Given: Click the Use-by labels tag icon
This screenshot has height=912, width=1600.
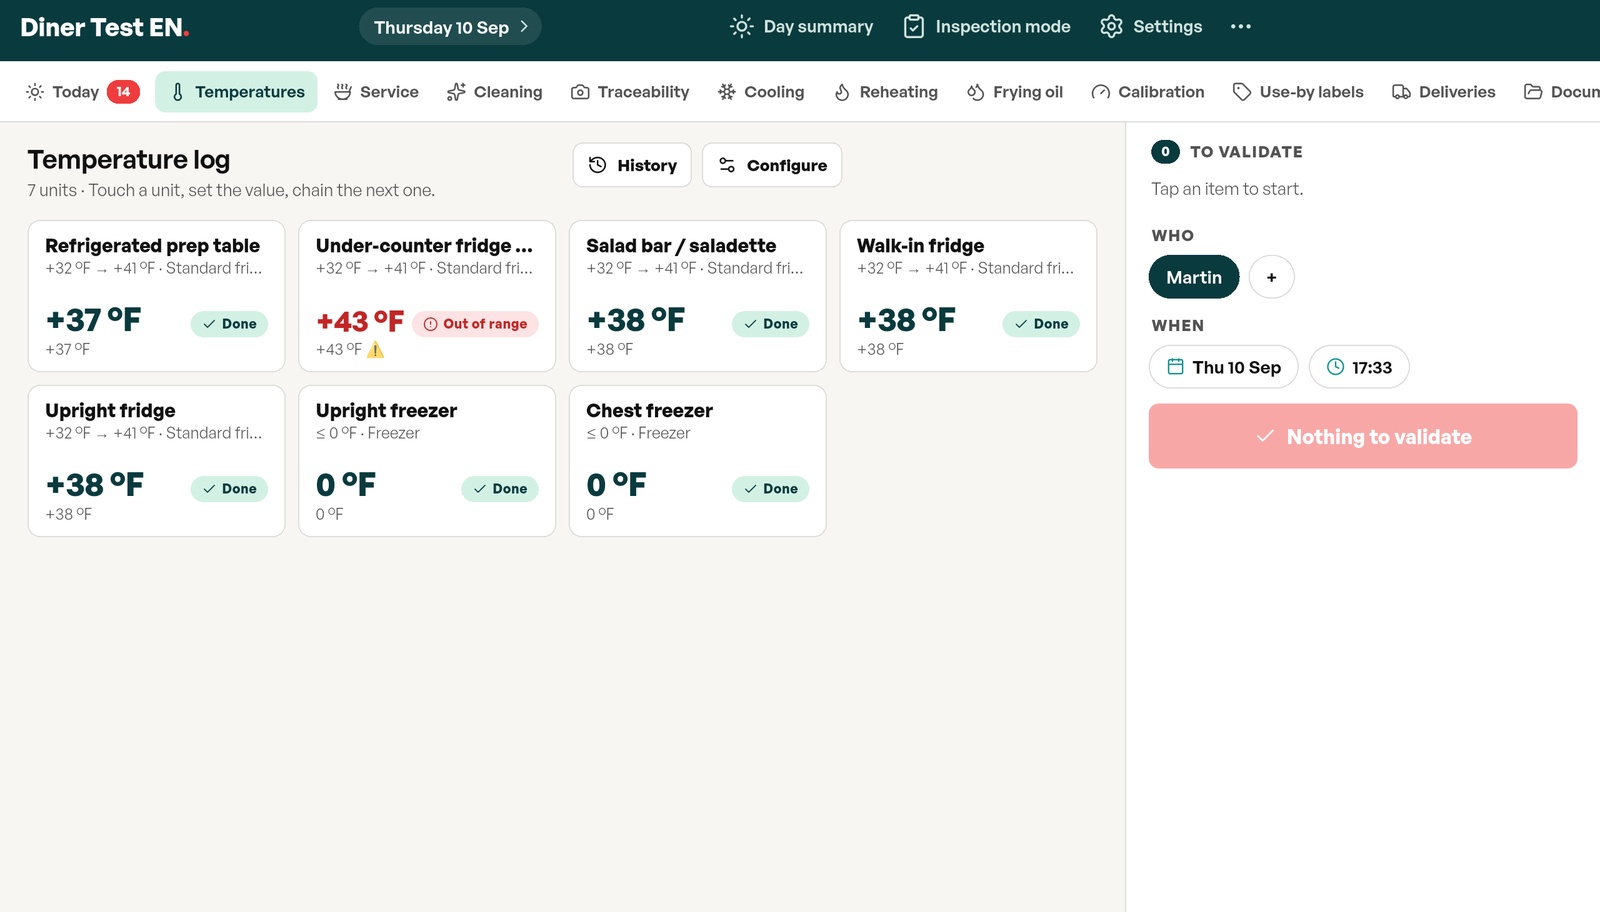Looking at the screenshot, I should 1242,92.
